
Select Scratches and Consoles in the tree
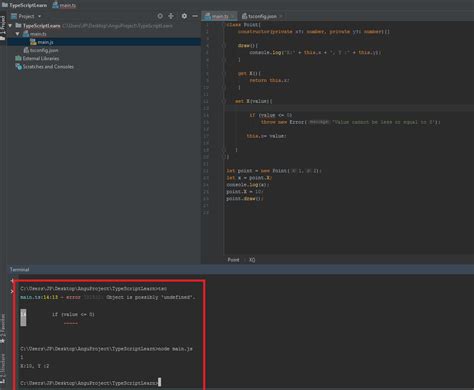click(45, 67)
